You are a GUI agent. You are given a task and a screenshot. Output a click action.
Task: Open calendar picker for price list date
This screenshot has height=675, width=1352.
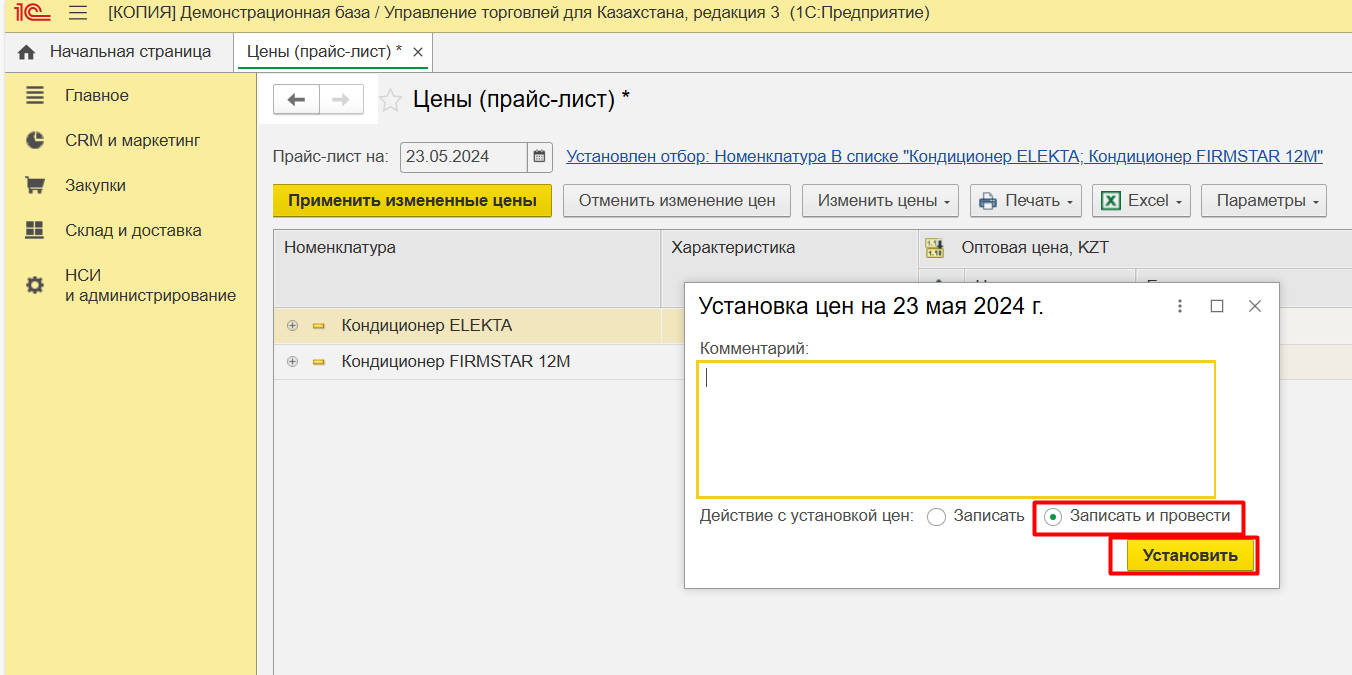pos(540,157)
